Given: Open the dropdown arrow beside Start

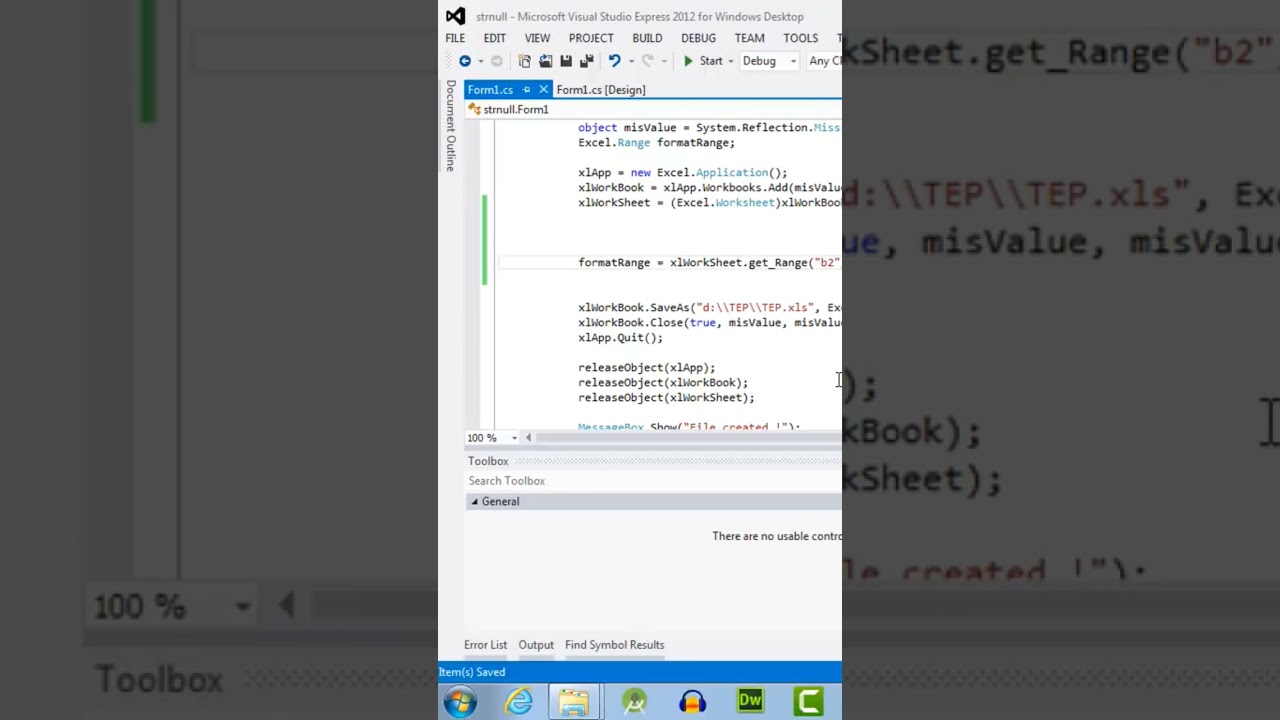Looking at the screenshot, I should (731, 61).
